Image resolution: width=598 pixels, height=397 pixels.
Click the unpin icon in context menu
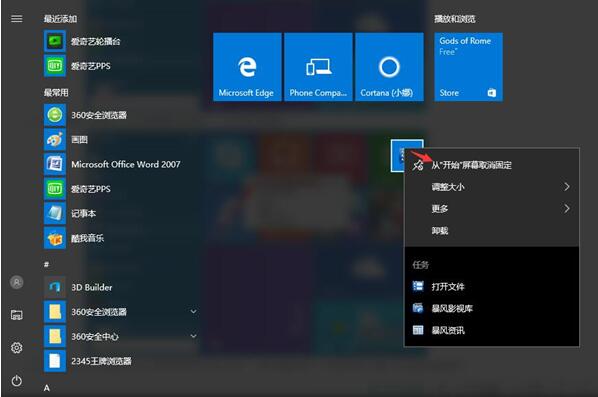(x=418, y=165)
